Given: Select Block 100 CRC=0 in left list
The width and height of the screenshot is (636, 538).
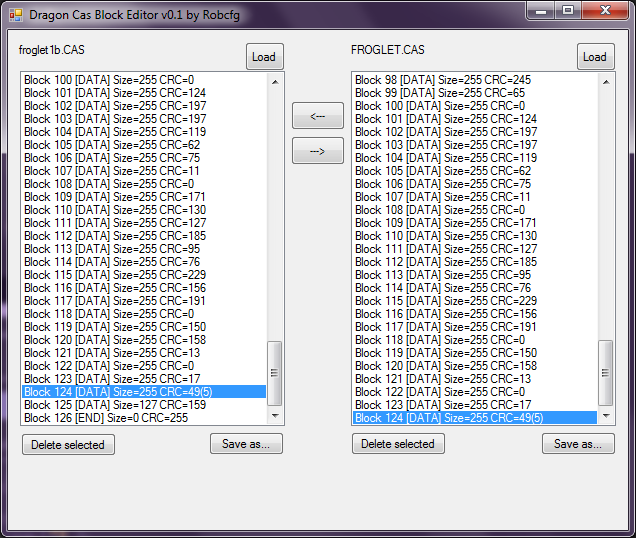Looking at the screenshot, I should [x=108, y=80].
